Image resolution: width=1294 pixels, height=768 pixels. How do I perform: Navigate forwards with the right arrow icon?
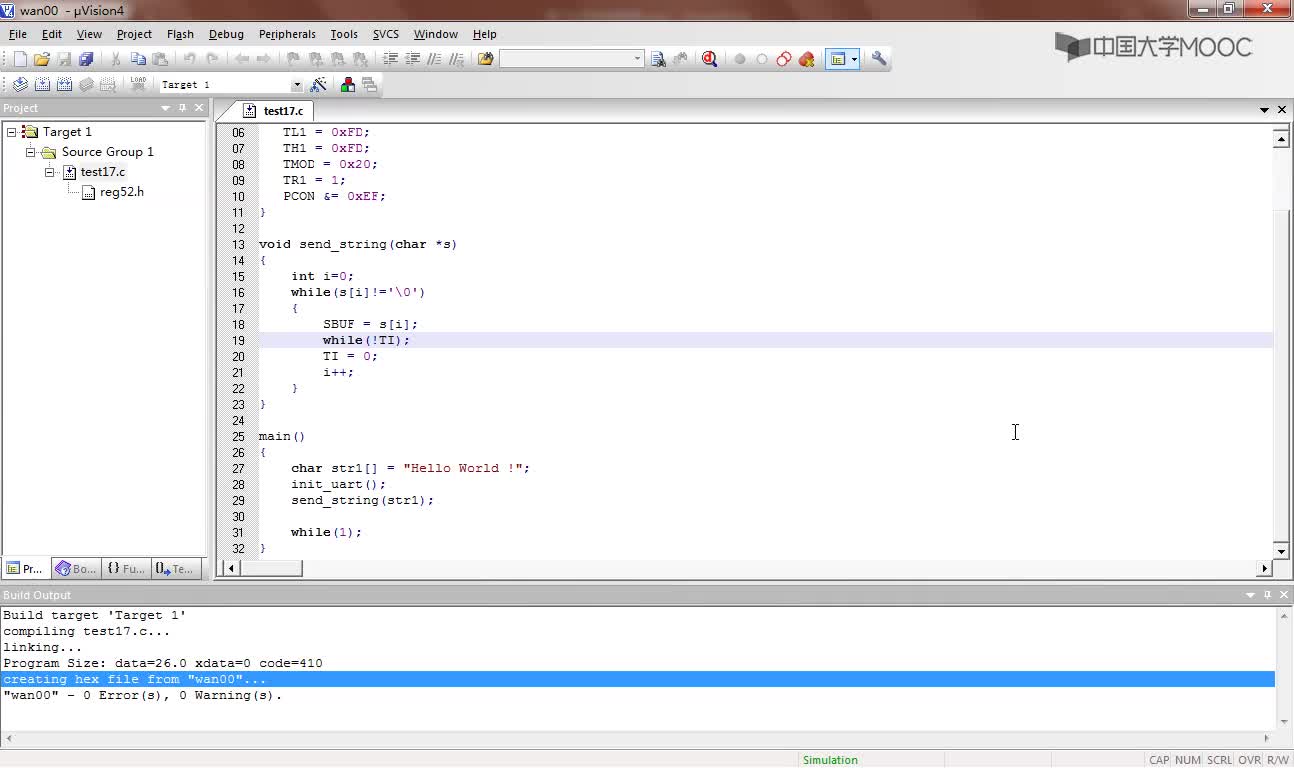[x=264, y=59]
